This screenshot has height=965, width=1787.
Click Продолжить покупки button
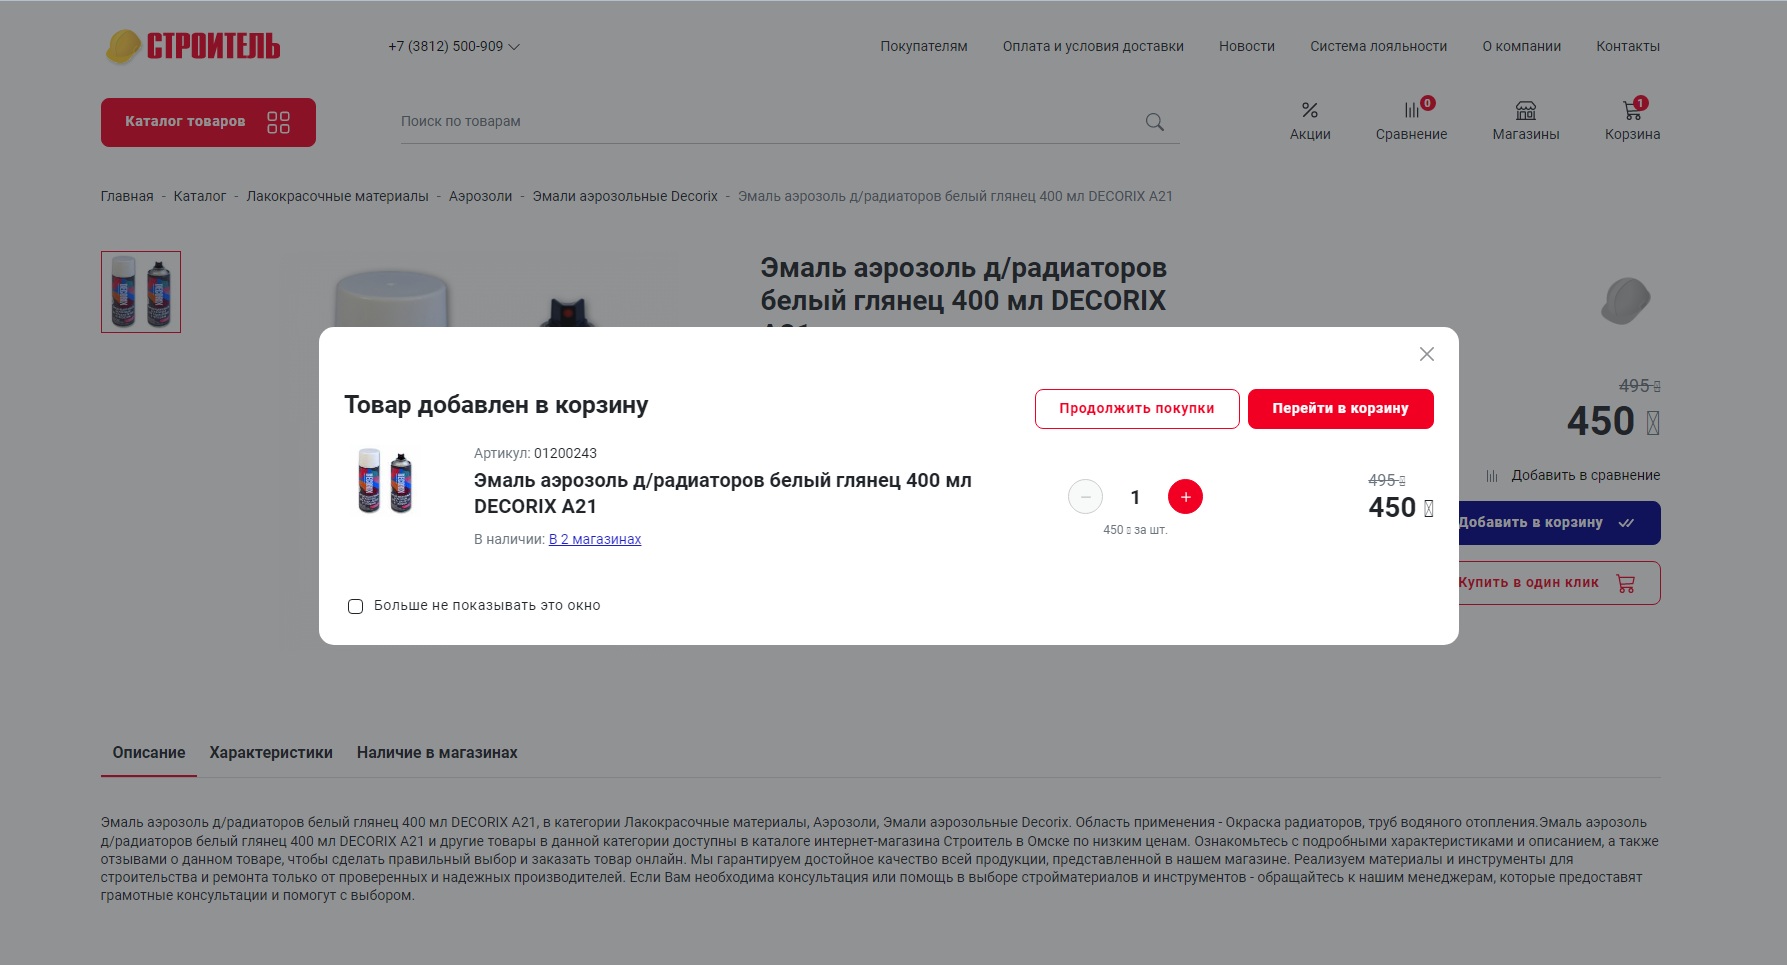1137,409
